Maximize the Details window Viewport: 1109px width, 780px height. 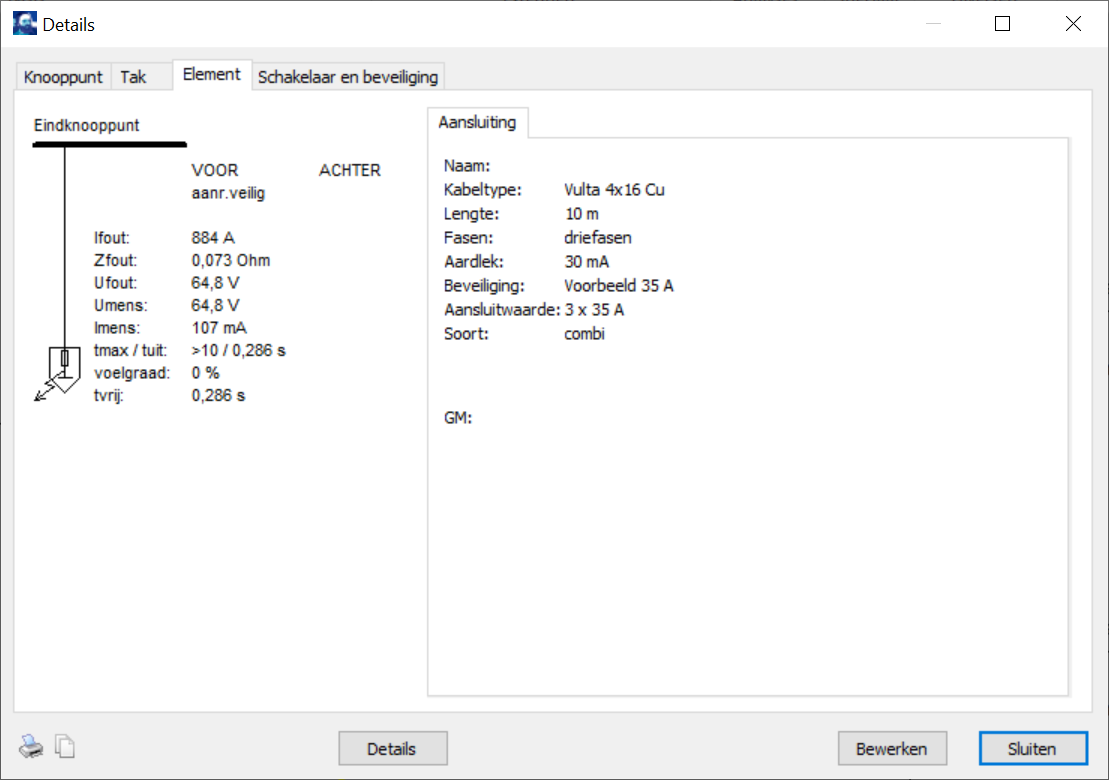[1002, 24]
